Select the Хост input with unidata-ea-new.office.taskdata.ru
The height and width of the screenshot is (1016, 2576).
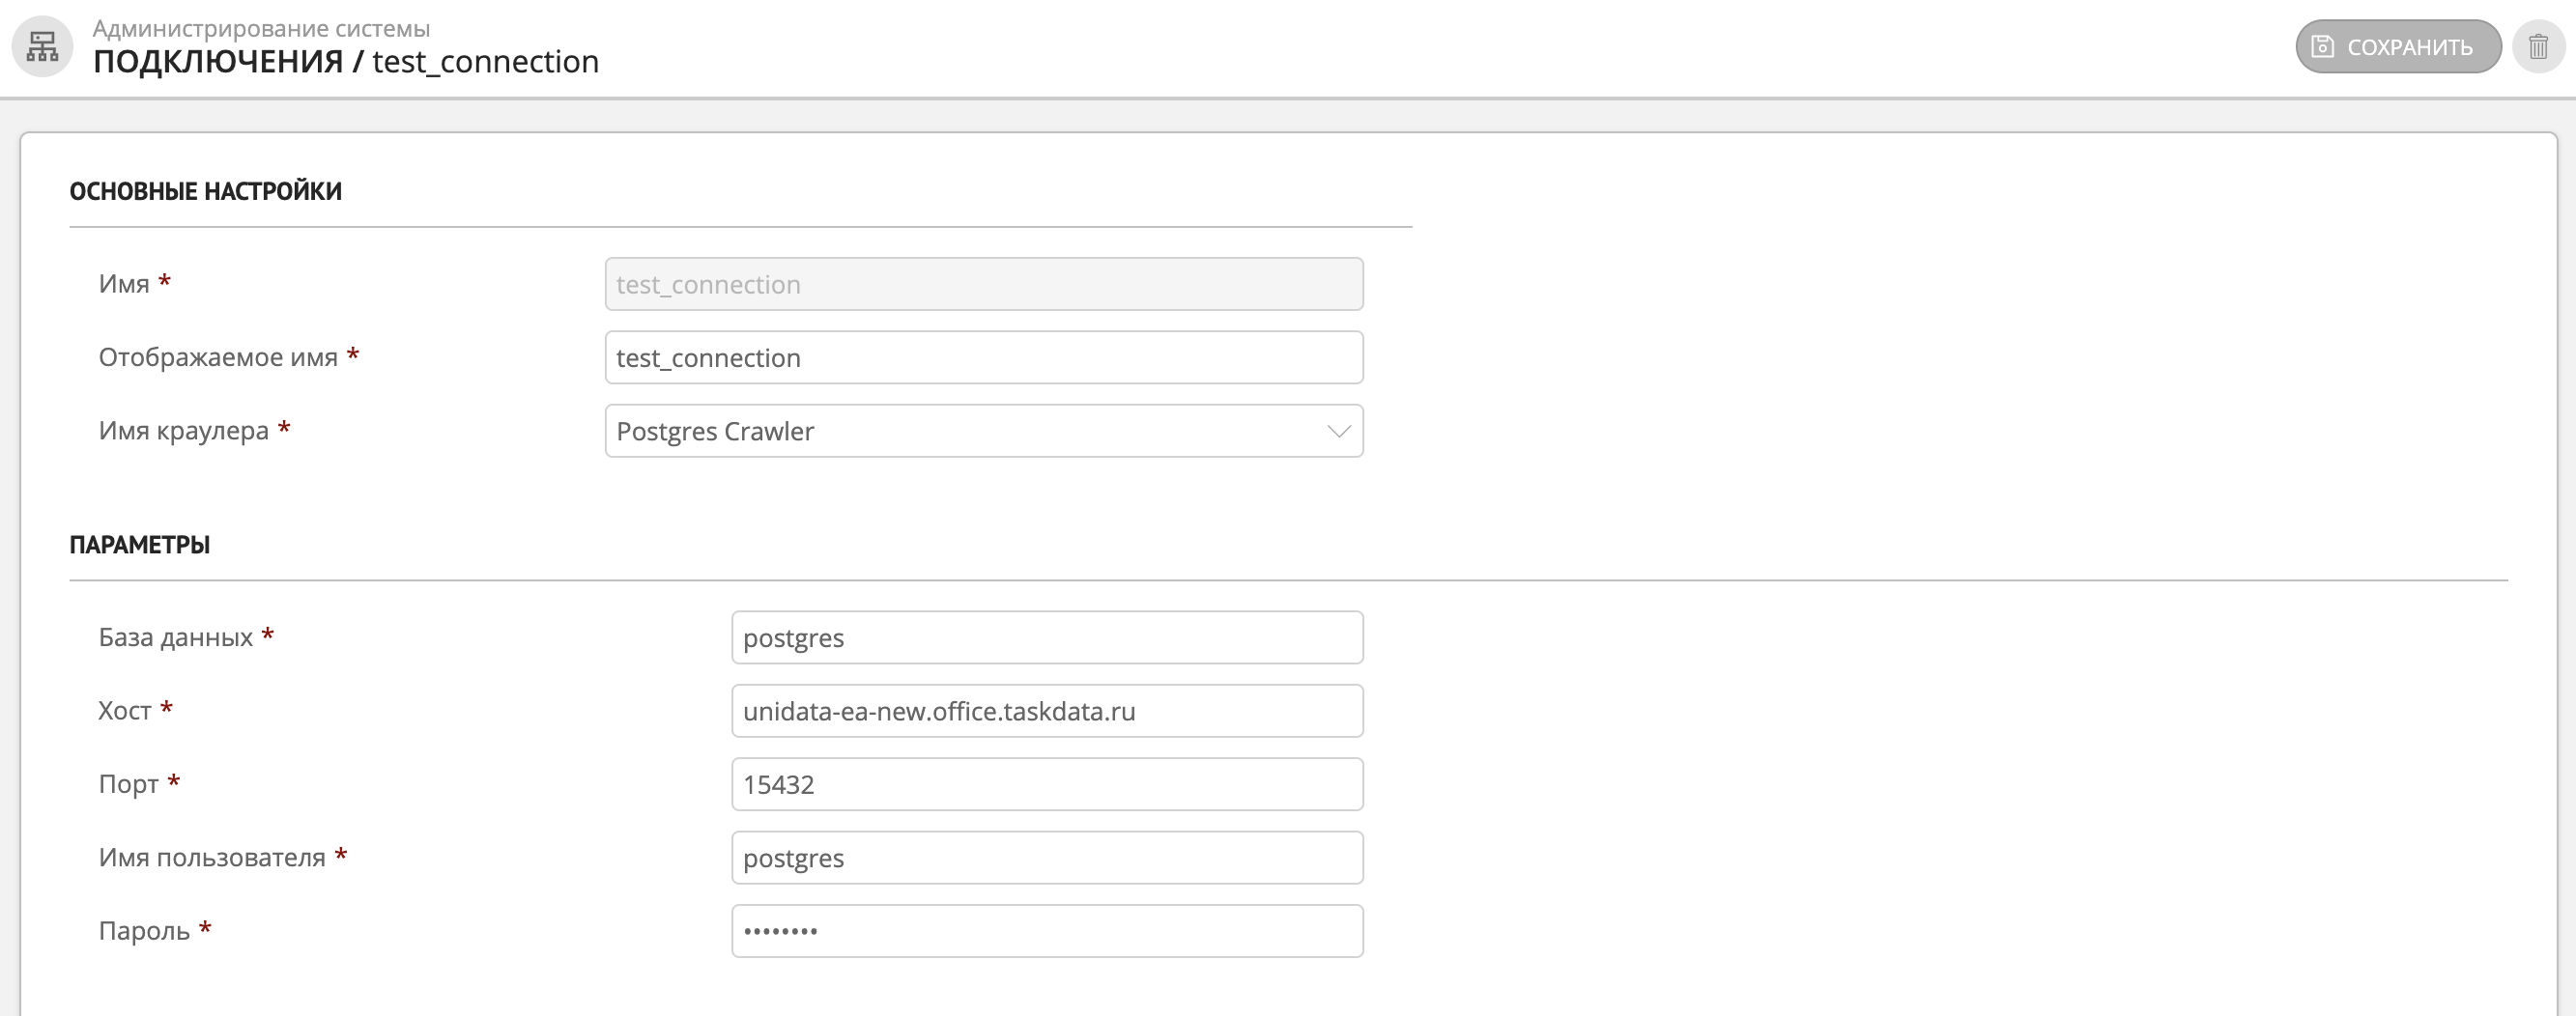tap(1046, 711)
